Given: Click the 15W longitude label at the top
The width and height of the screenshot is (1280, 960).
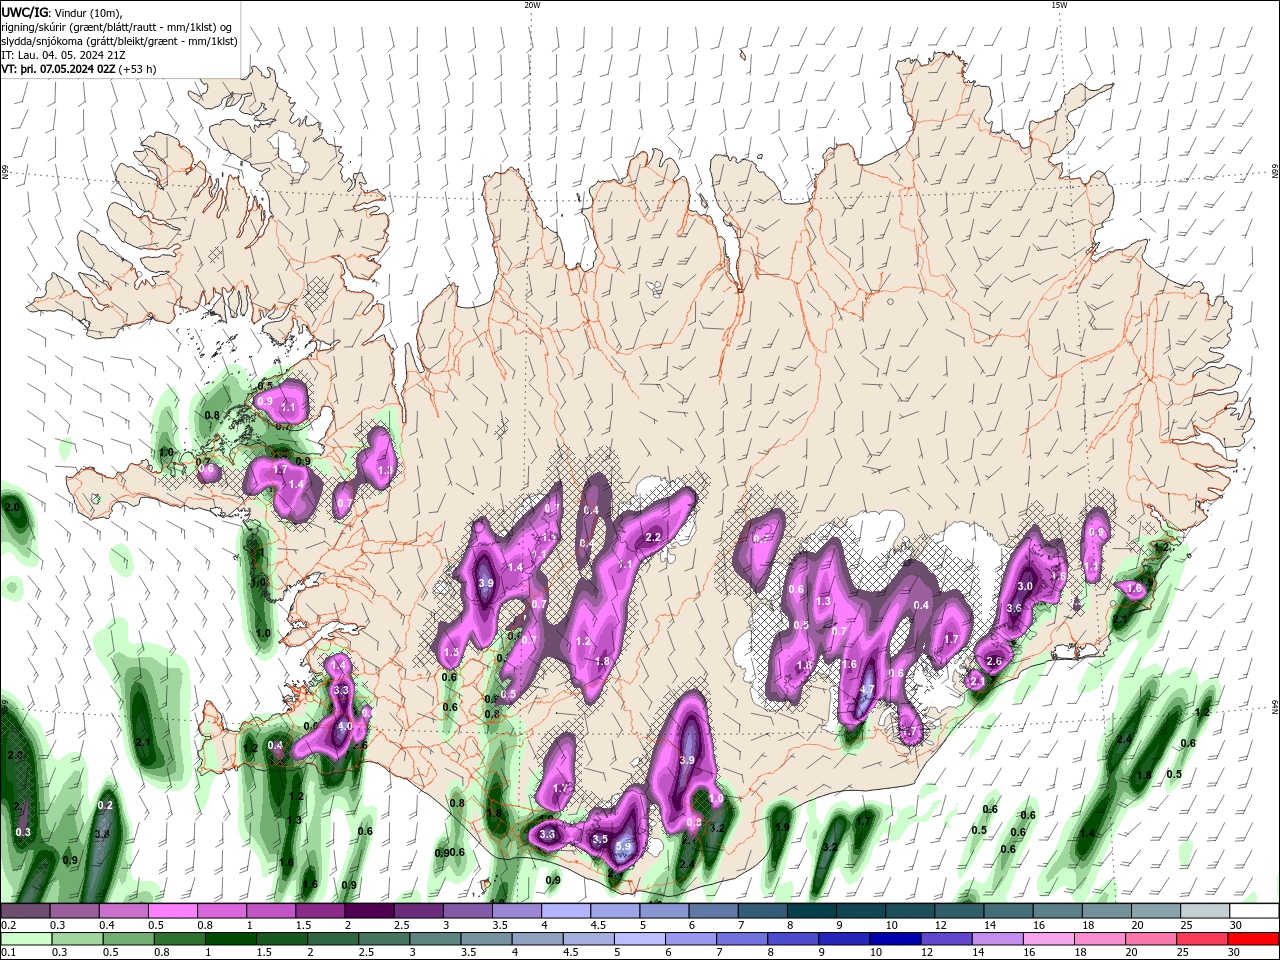Looking at the screenshot, I should click(x=1059, y=5).
